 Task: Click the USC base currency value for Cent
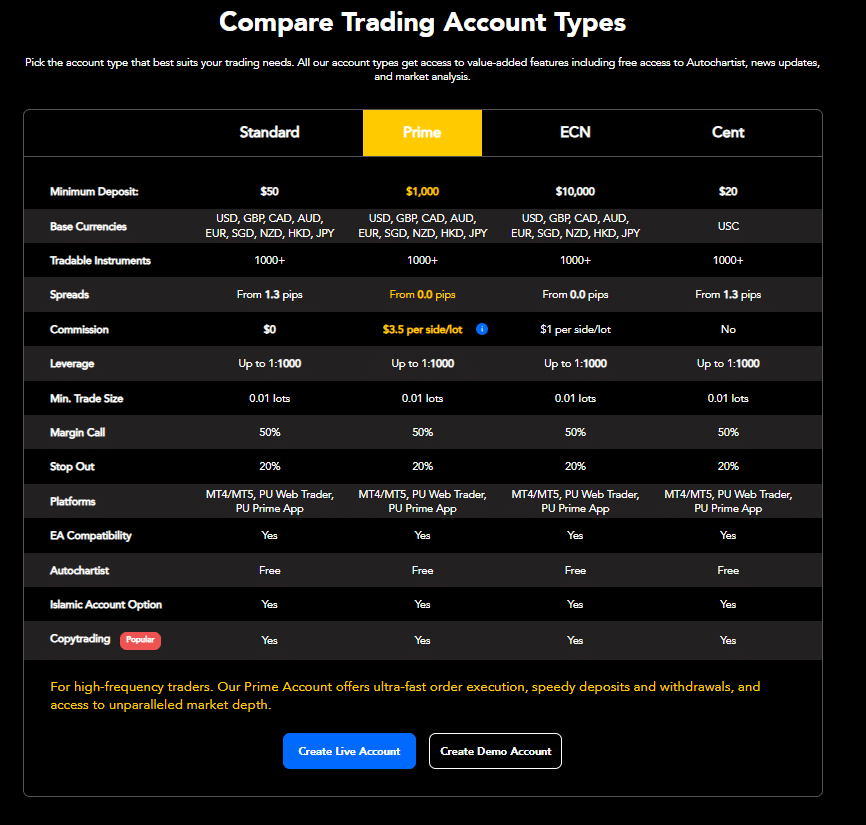(x=728, y=226)
